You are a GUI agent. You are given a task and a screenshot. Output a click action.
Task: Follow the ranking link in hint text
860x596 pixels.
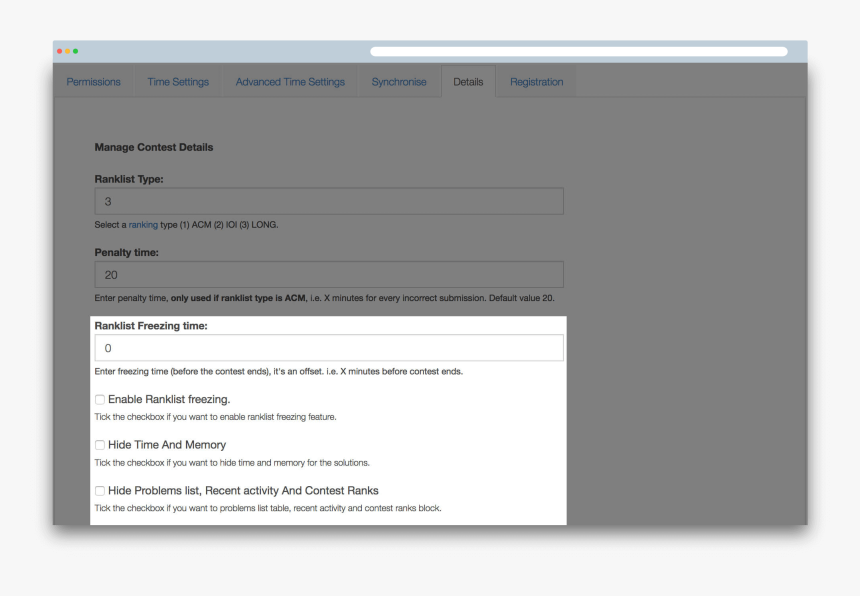tap(143, 225)
